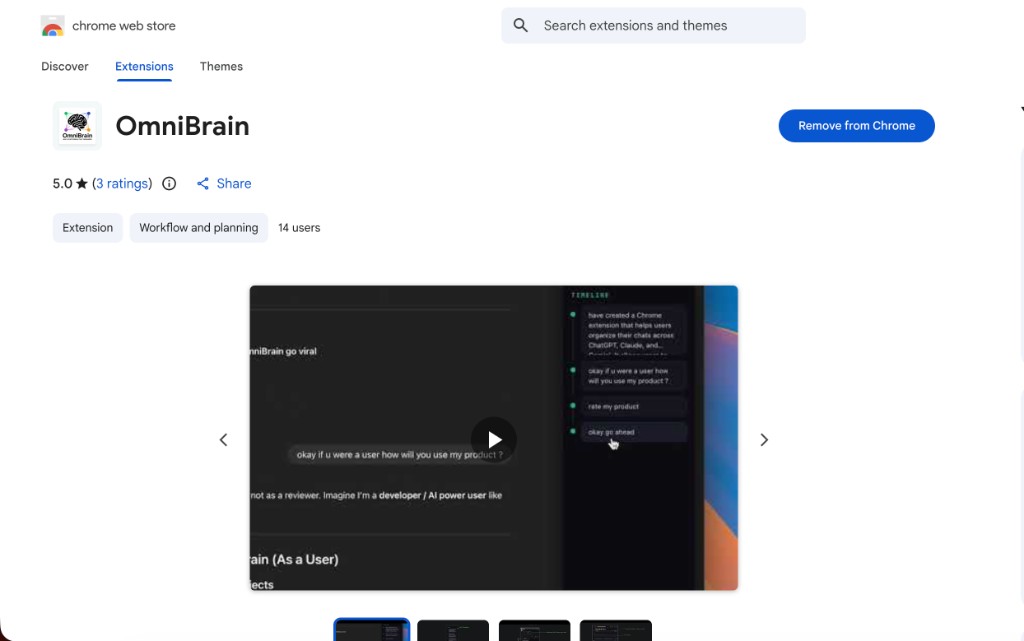The image size is (1024, 641).
Task: Select the first video thumbnail below carousel
Action: [371, 630]
